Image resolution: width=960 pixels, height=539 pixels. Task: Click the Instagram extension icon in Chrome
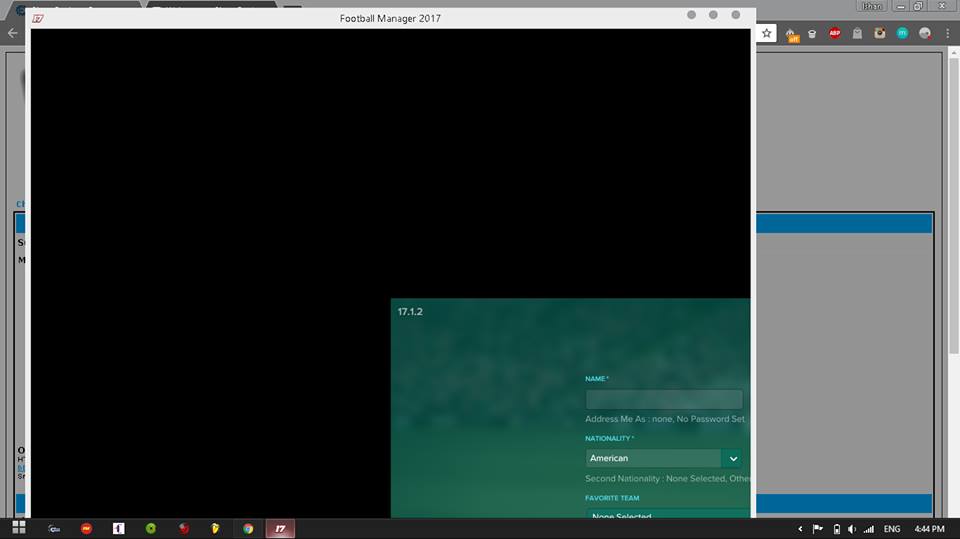tap(880, 33)
